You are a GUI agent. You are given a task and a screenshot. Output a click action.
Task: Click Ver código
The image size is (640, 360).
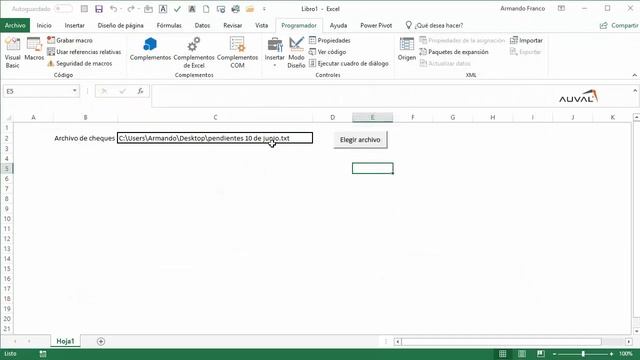click(x=328, y=52)
